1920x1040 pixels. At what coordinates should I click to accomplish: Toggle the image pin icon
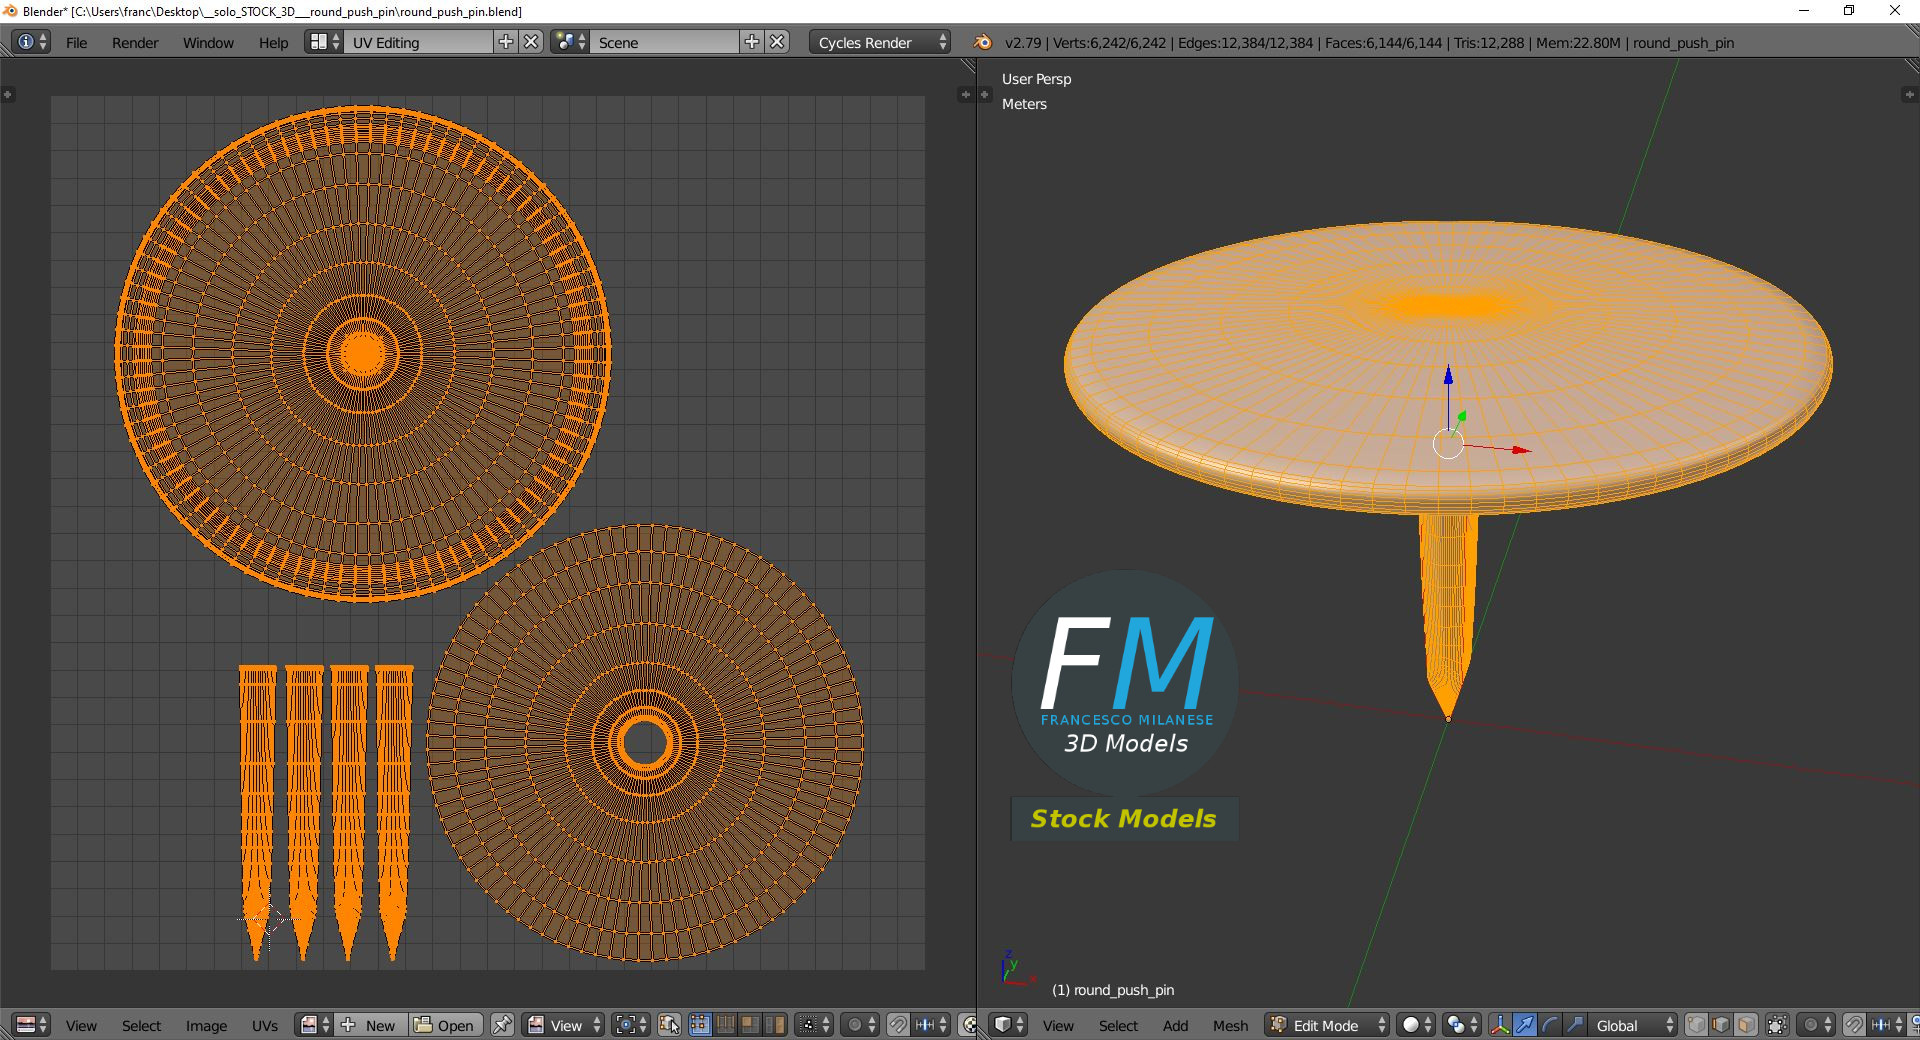click(x=502, y=1025)
